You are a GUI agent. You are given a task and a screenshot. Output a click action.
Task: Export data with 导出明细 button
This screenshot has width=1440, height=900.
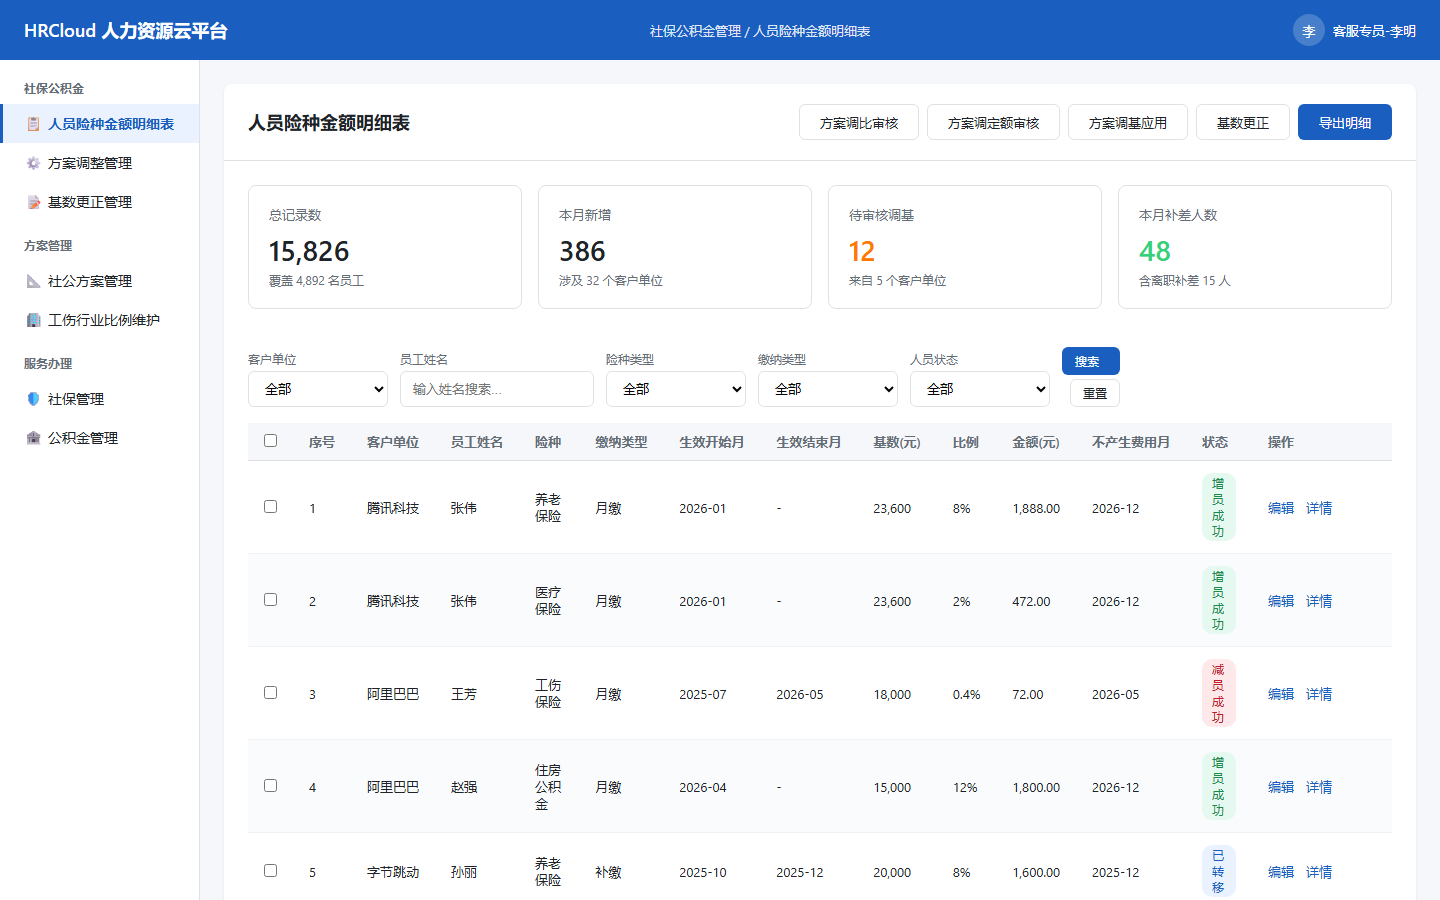pos(1345,122)
